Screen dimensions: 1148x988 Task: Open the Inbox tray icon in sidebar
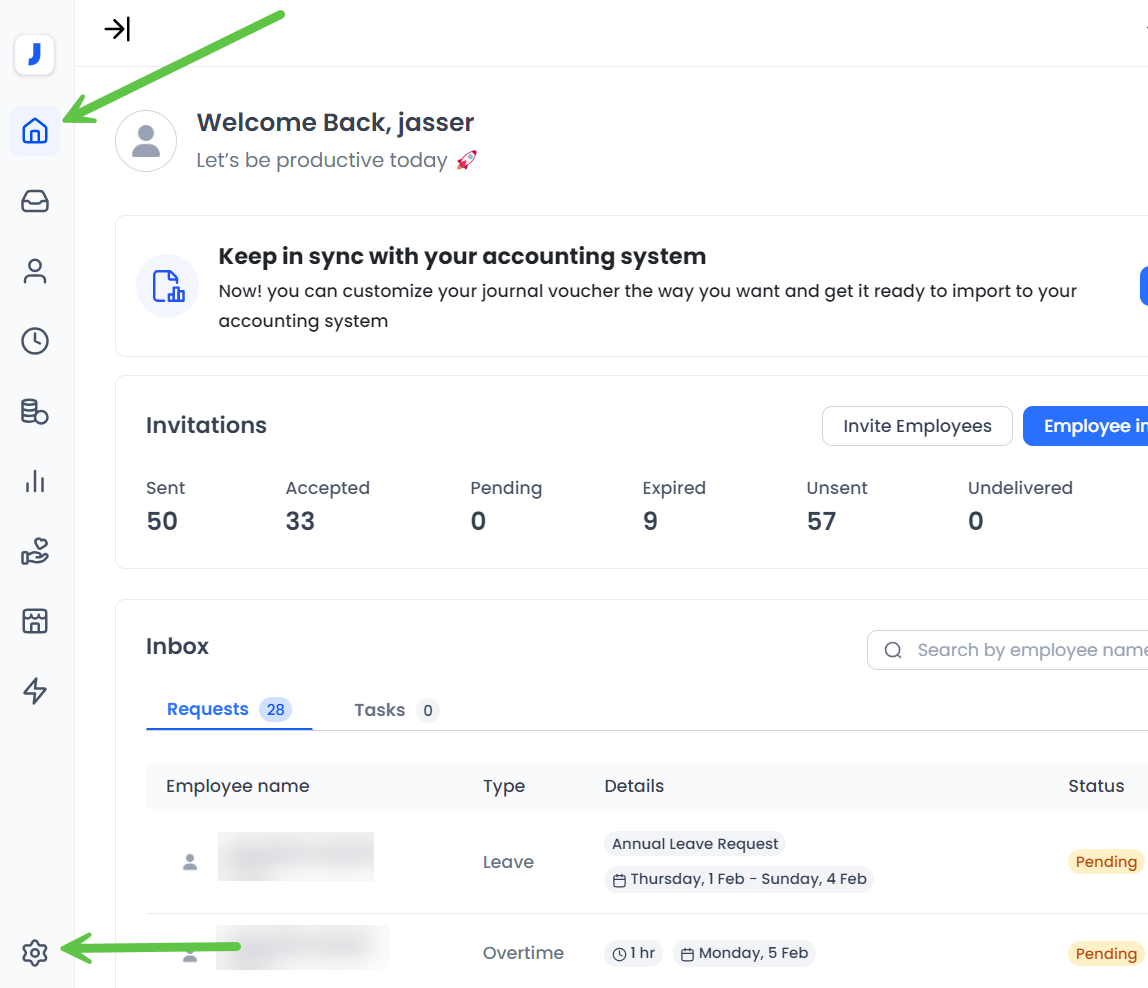pos(35,202)
